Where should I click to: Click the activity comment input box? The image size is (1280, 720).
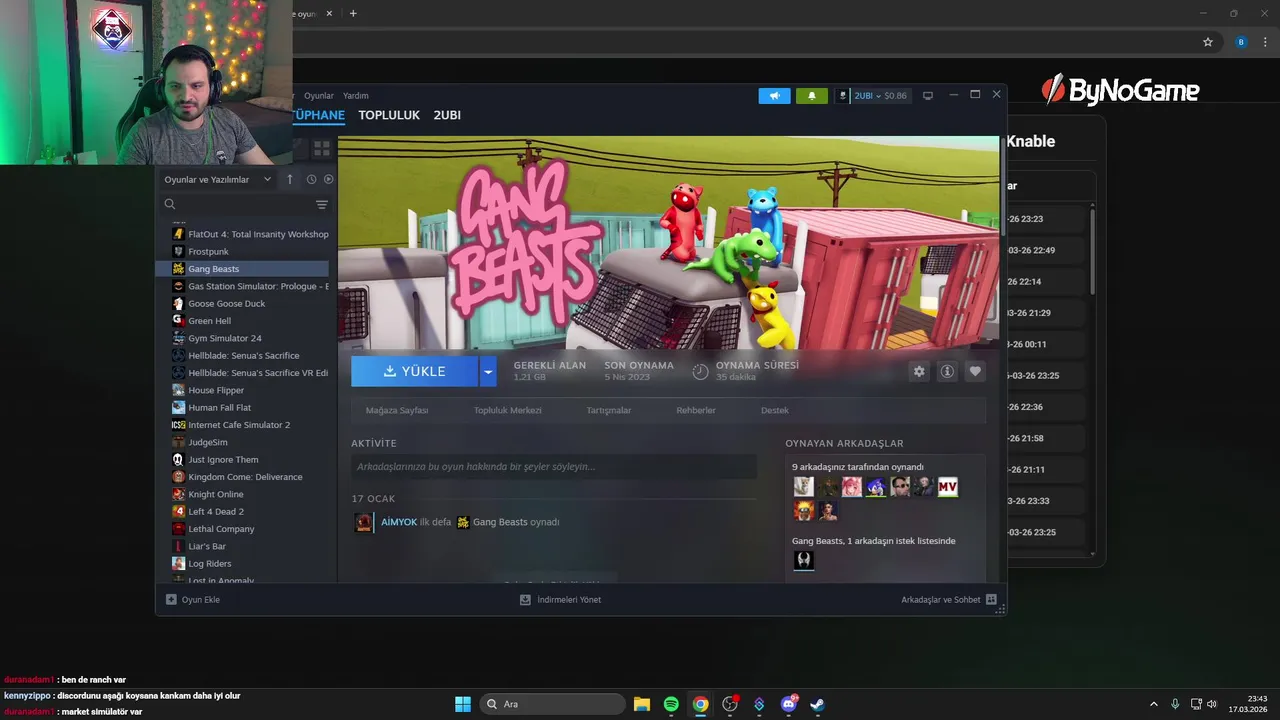point(554,467)
